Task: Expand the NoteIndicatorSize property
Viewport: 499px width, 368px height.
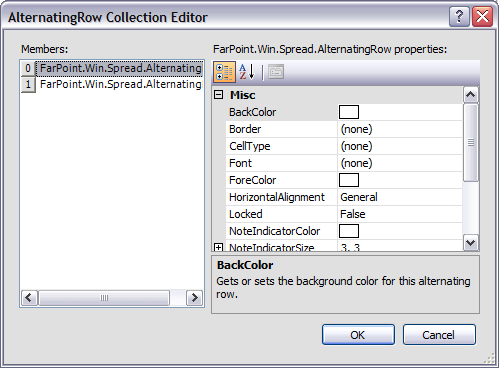Action: 218,247
